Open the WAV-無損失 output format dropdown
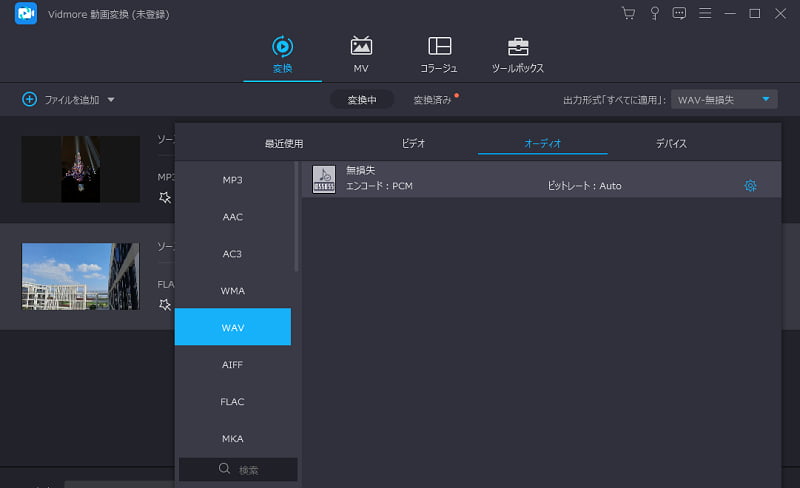The image size is (800, 488). pos(724,100)
